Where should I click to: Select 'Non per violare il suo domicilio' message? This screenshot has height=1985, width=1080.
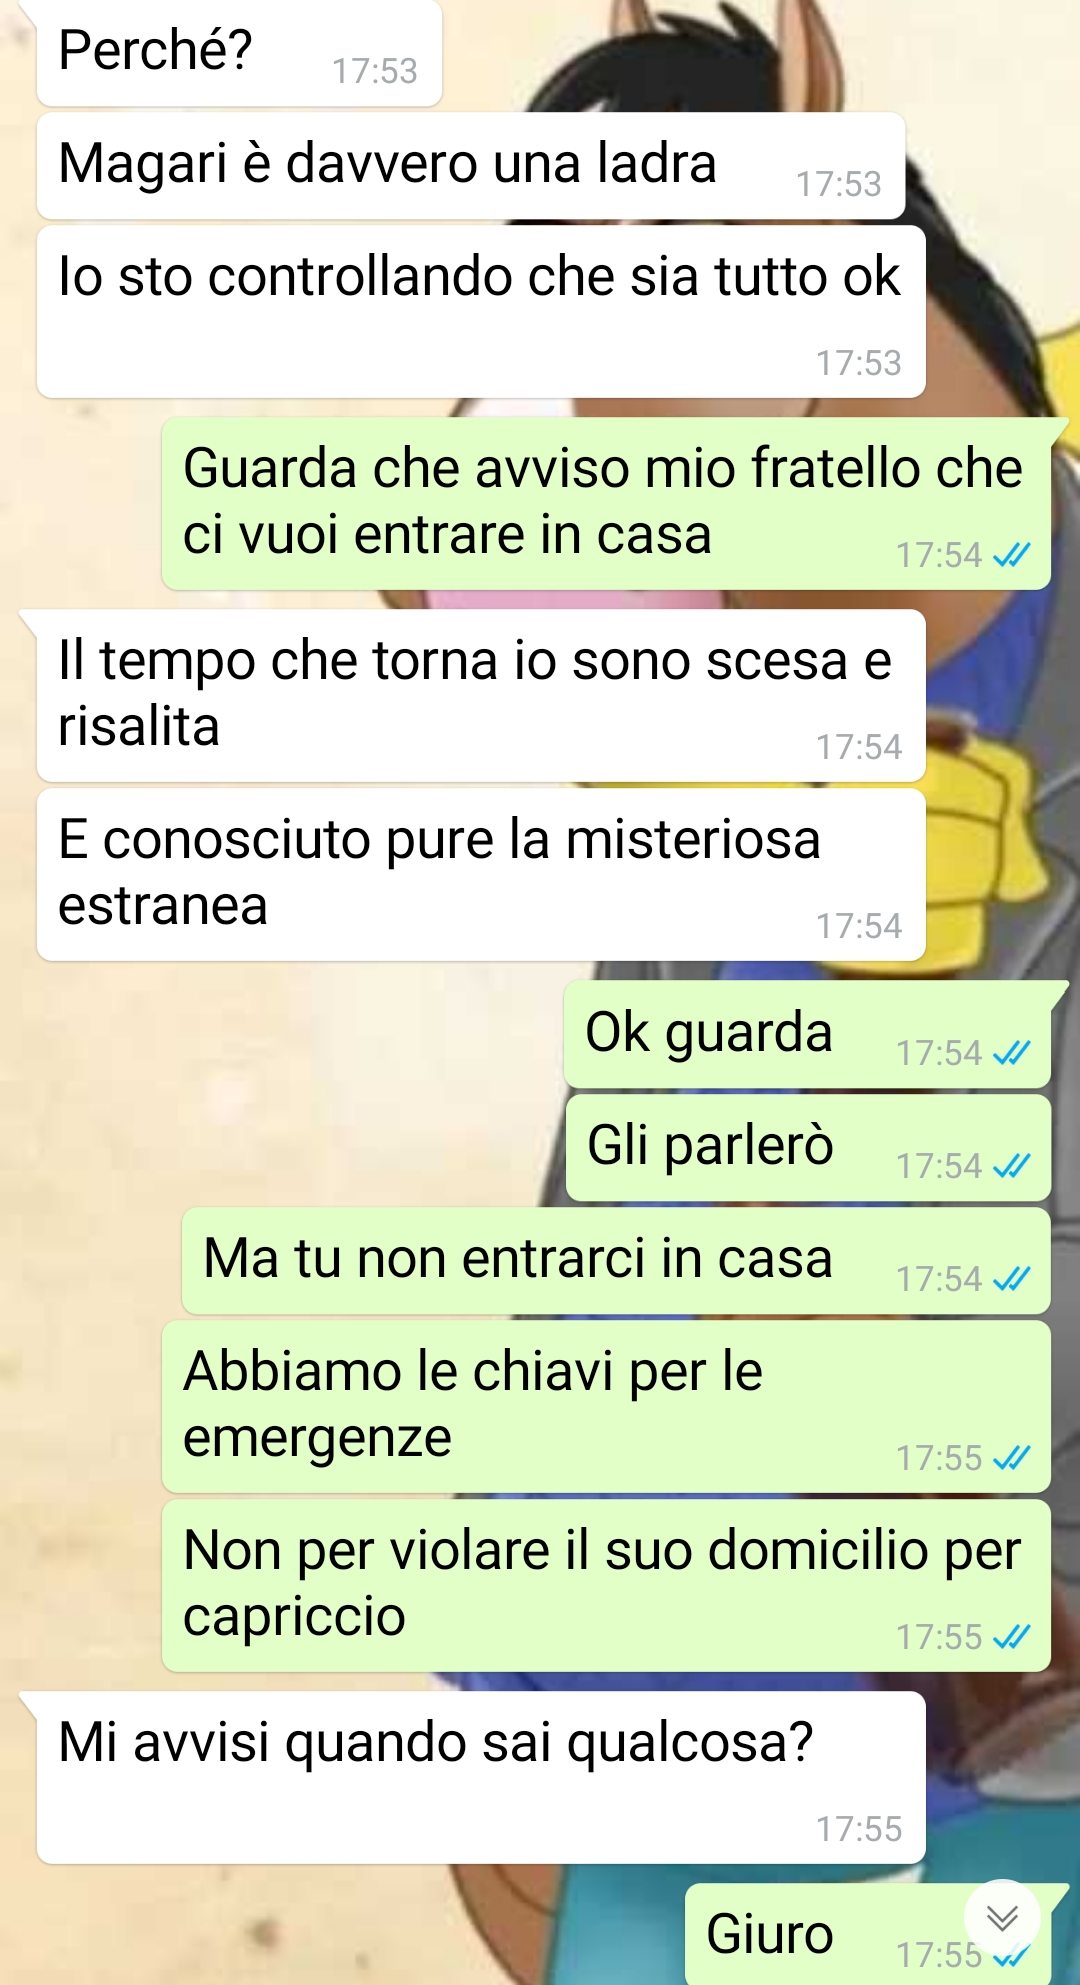tap(606, 1586)
